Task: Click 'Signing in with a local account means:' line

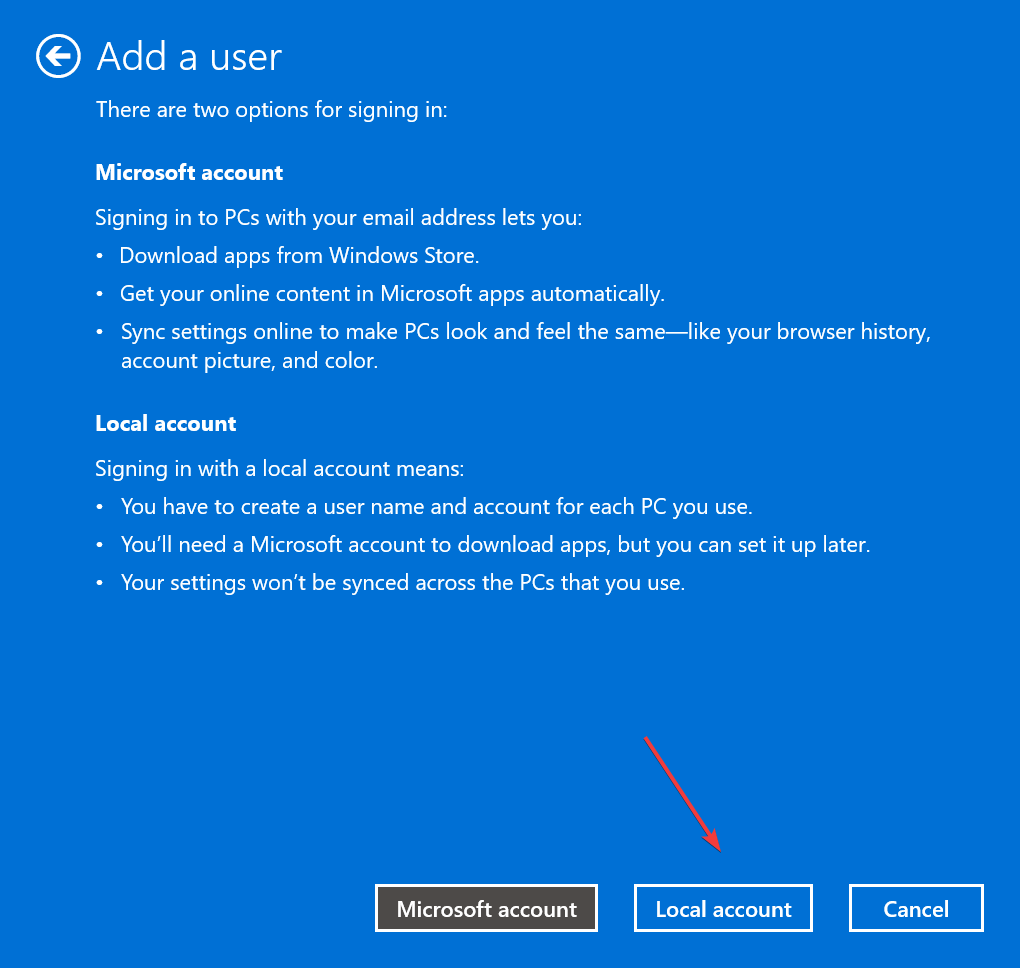Action: (280, 468)
